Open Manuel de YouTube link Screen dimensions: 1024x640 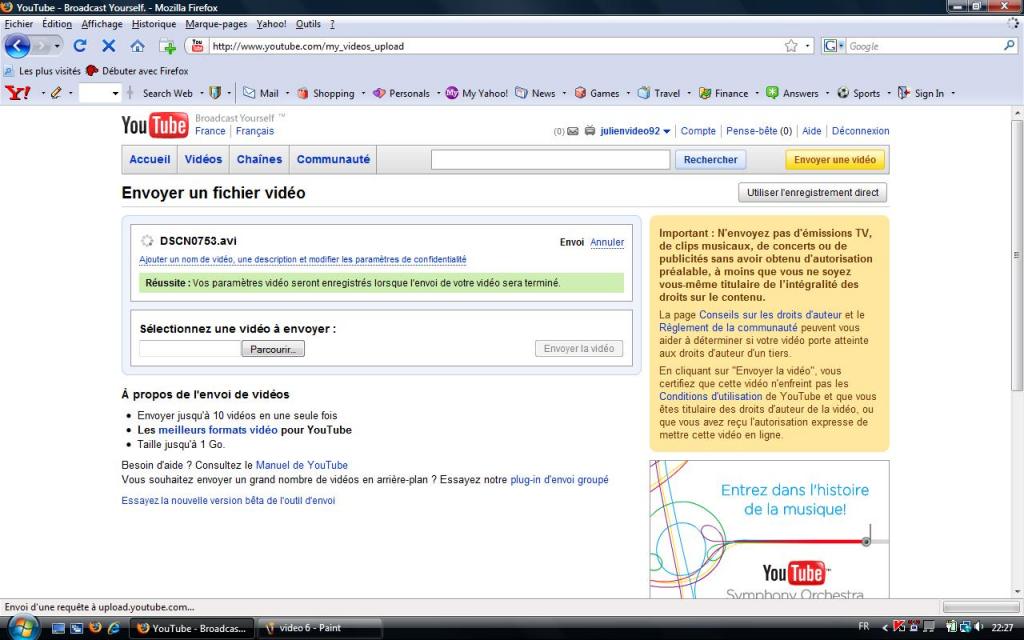tap(302, 465)
